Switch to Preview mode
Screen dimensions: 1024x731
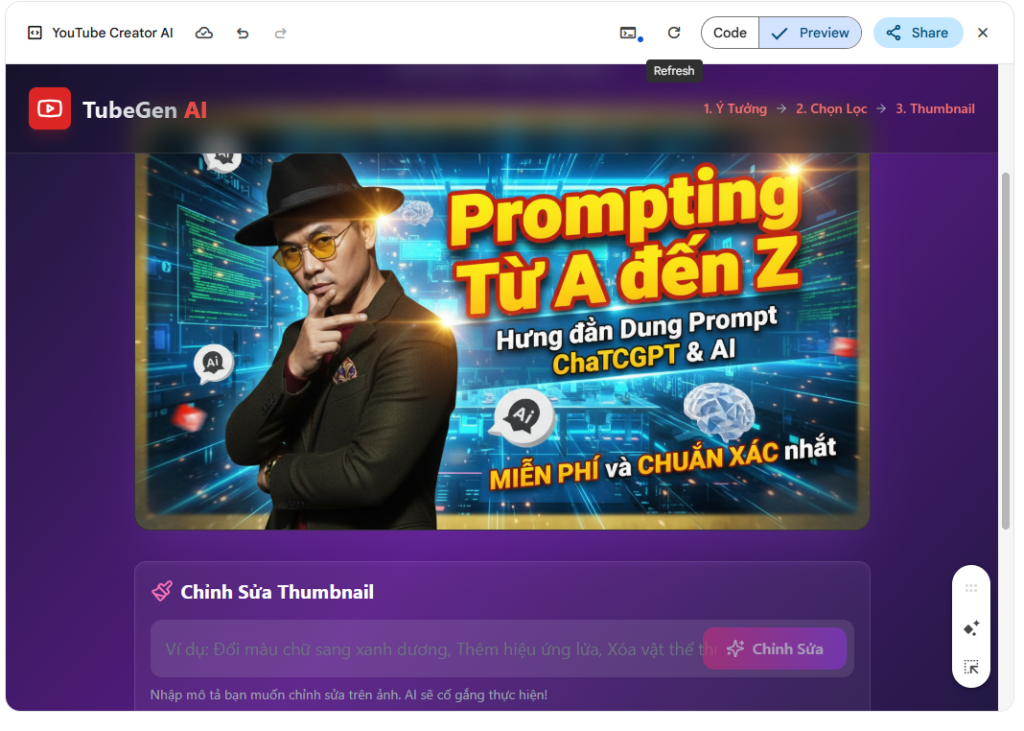(x=810, y=33)
